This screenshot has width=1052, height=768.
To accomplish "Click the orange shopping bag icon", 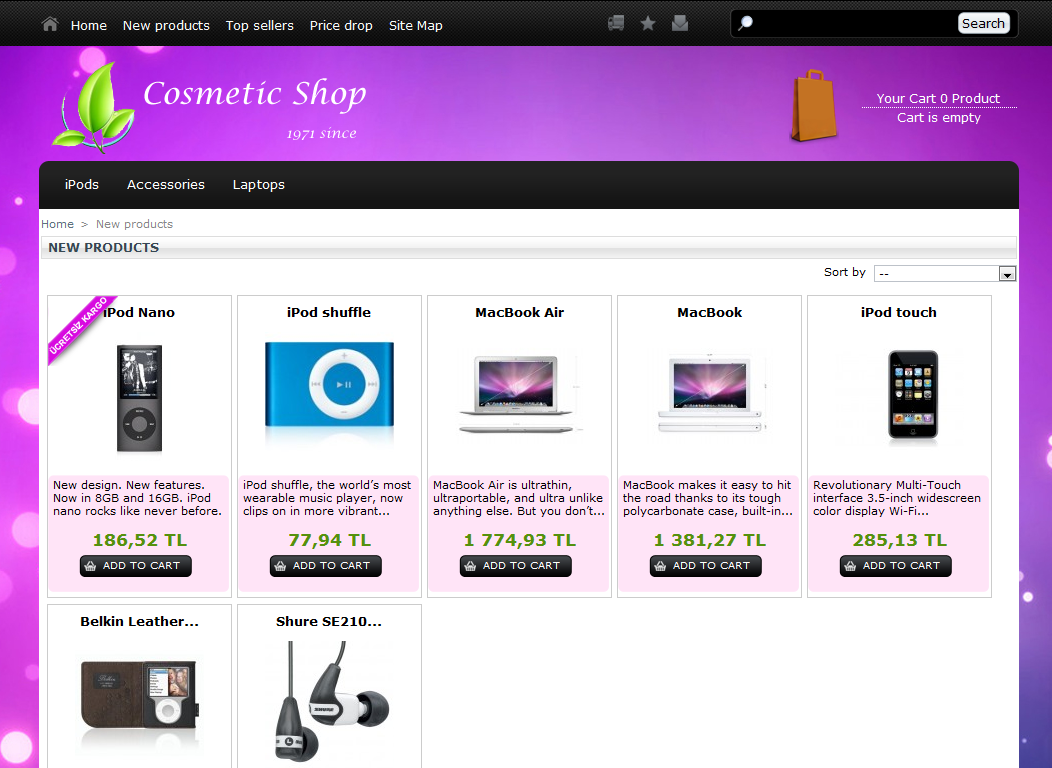I will point(814,105).
